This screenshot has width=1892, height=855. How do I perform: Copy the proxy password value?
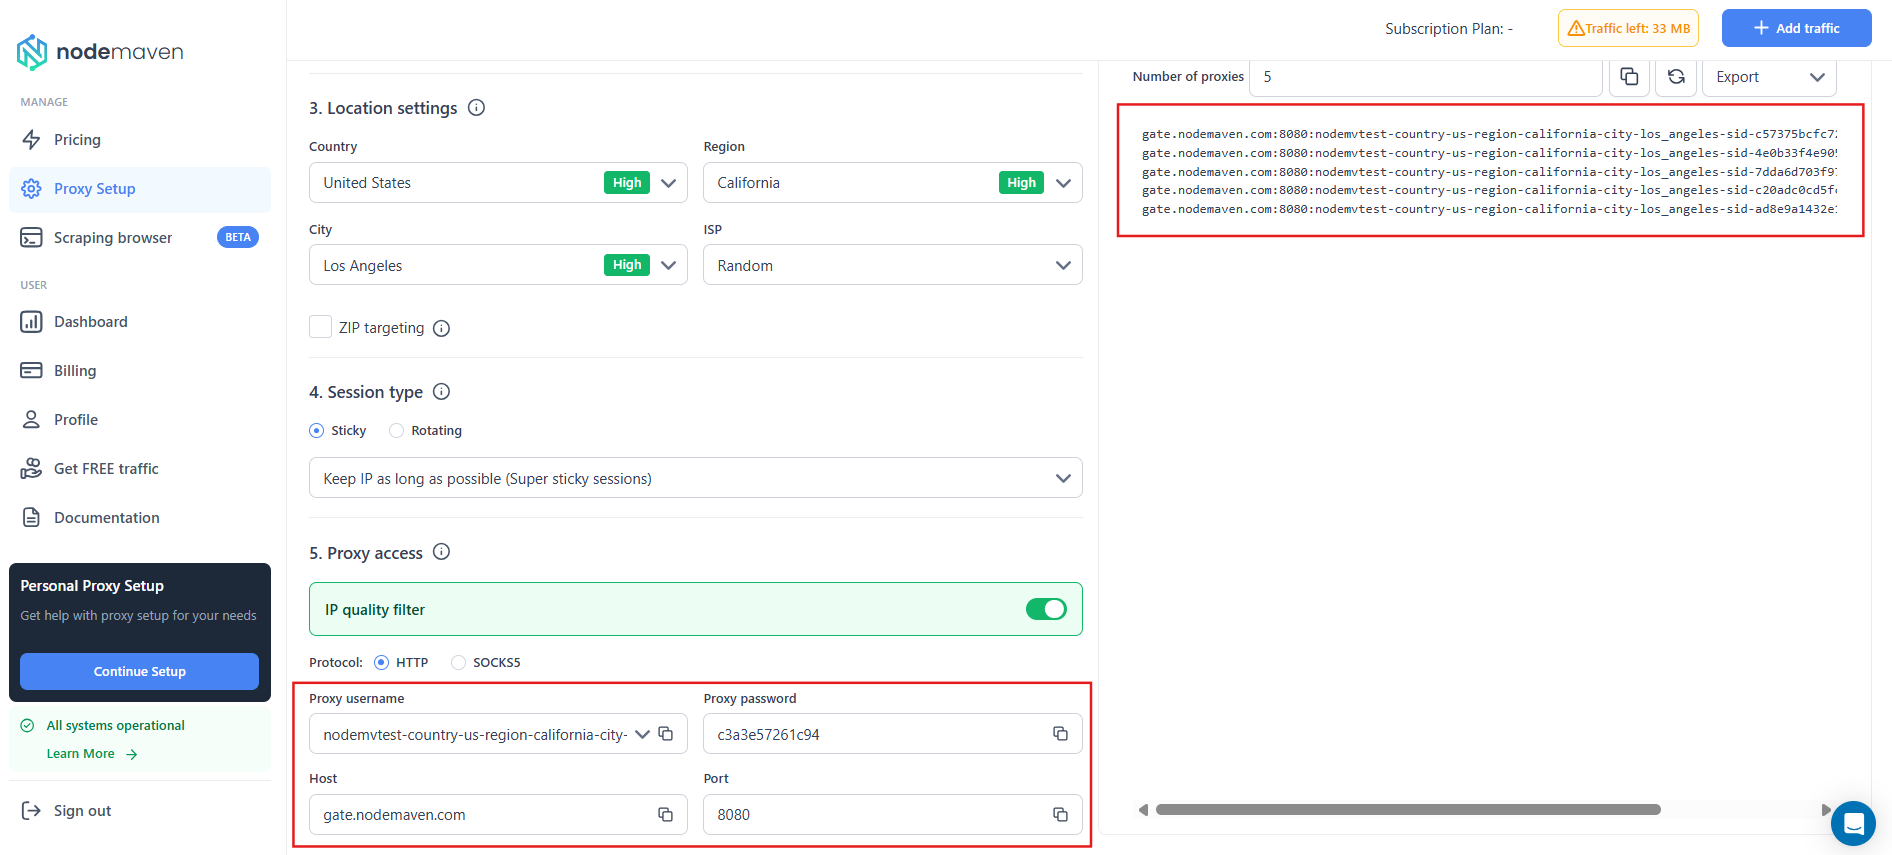[1060, 734]
